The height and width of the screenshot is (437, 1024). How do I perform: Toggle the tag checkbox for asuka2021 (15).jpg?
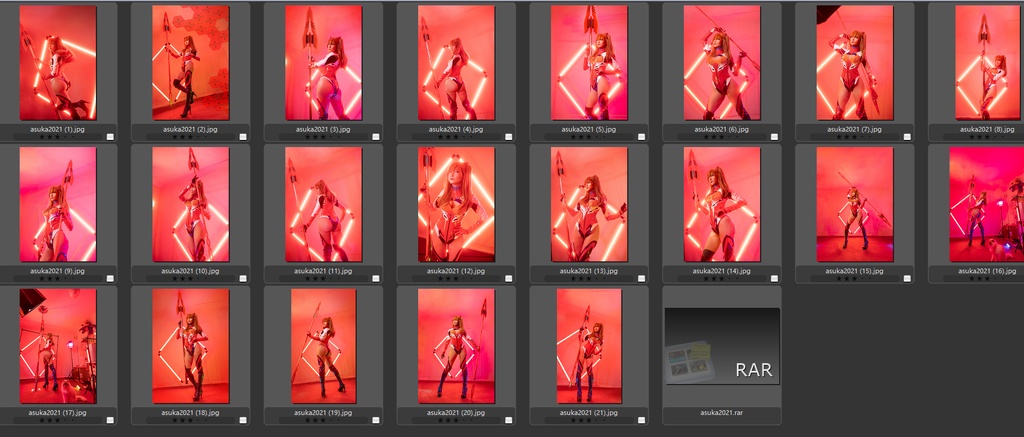pyautogui.click(x=907, y=278)
